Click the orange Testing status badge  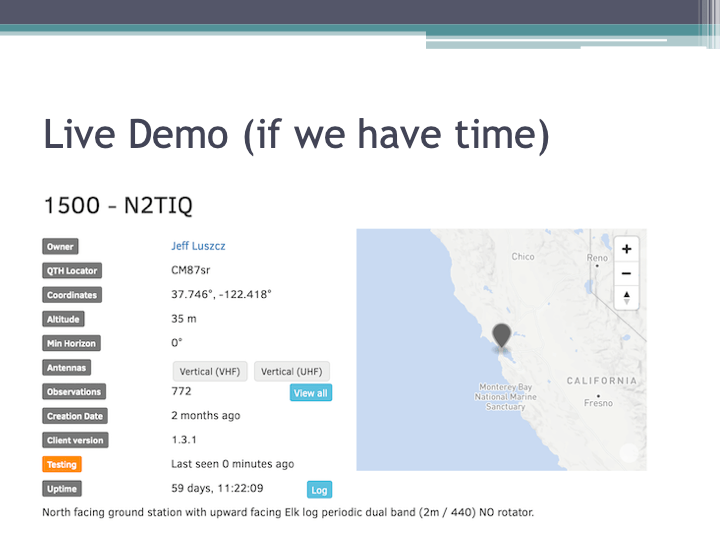[61, 465]
